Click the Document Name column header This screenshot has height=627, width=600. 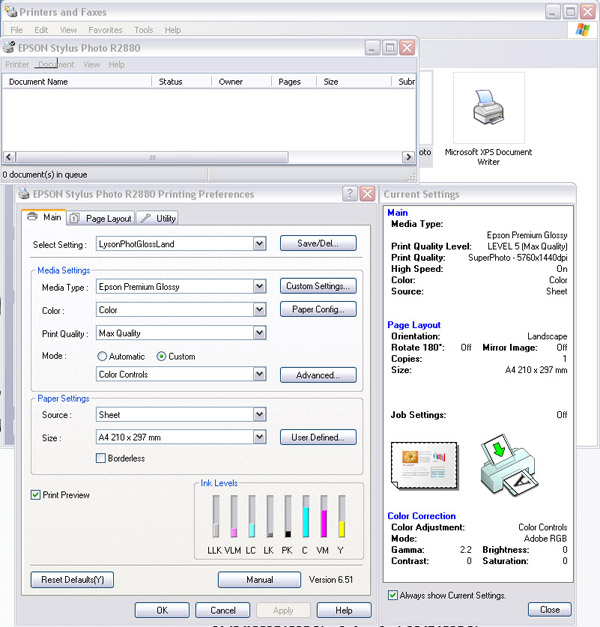click(77, 82)
